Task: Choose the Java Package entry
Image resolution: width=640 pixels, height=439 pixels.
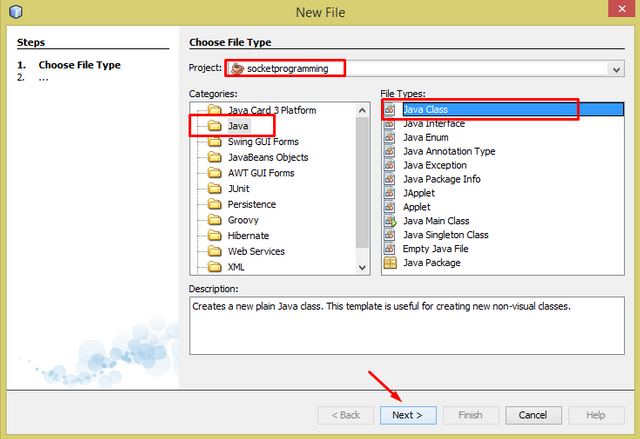Action: pyautogui.click(x=432, y=263)
